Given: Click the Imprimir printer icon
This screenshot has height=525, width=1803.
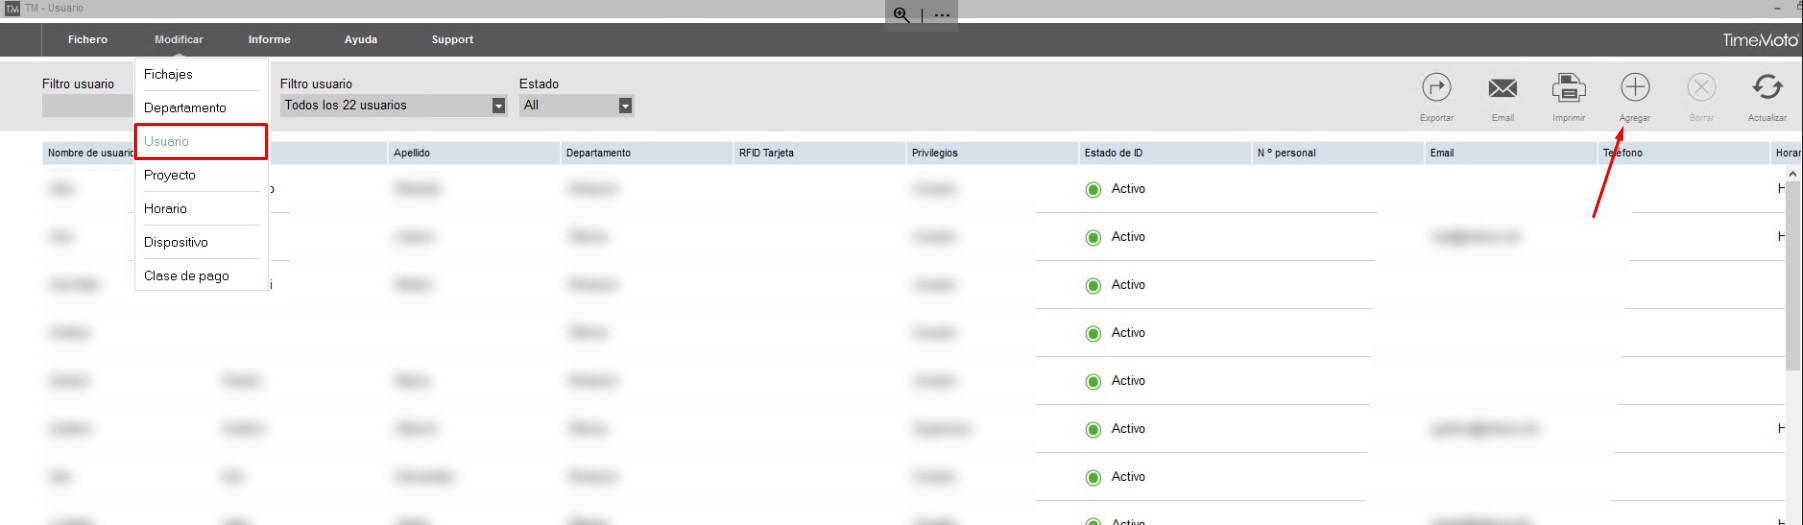Looking at the screenshot, I should tap(1568, 89).
